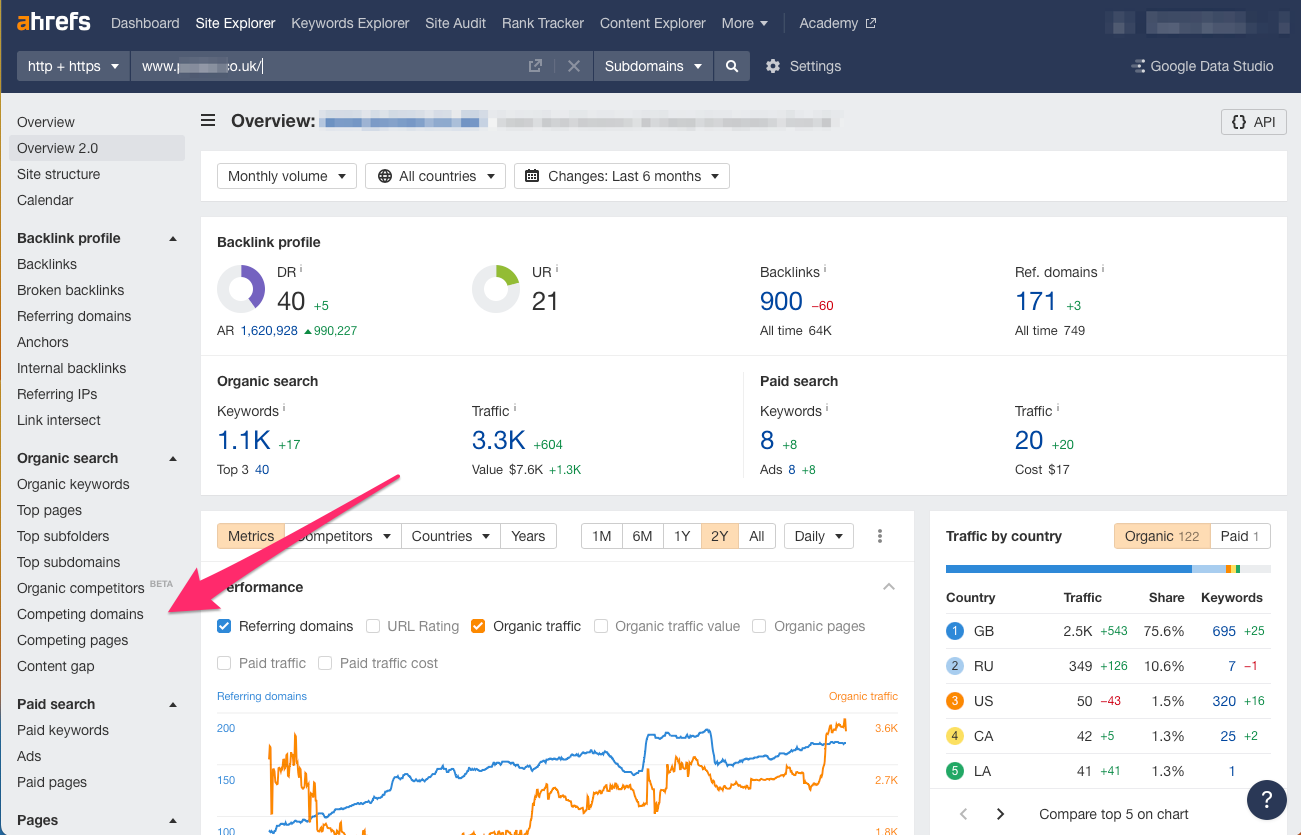Go to next page of countries arrow

[x=1000, y=814]
